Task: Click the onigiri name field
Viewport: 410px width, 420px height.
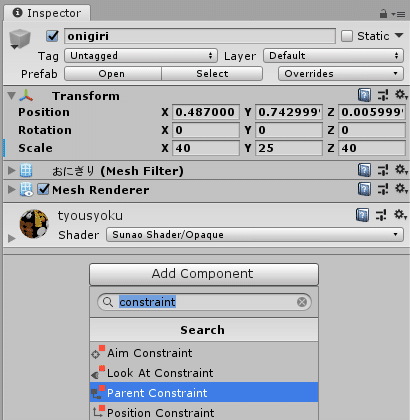Action: click(200, 36)
